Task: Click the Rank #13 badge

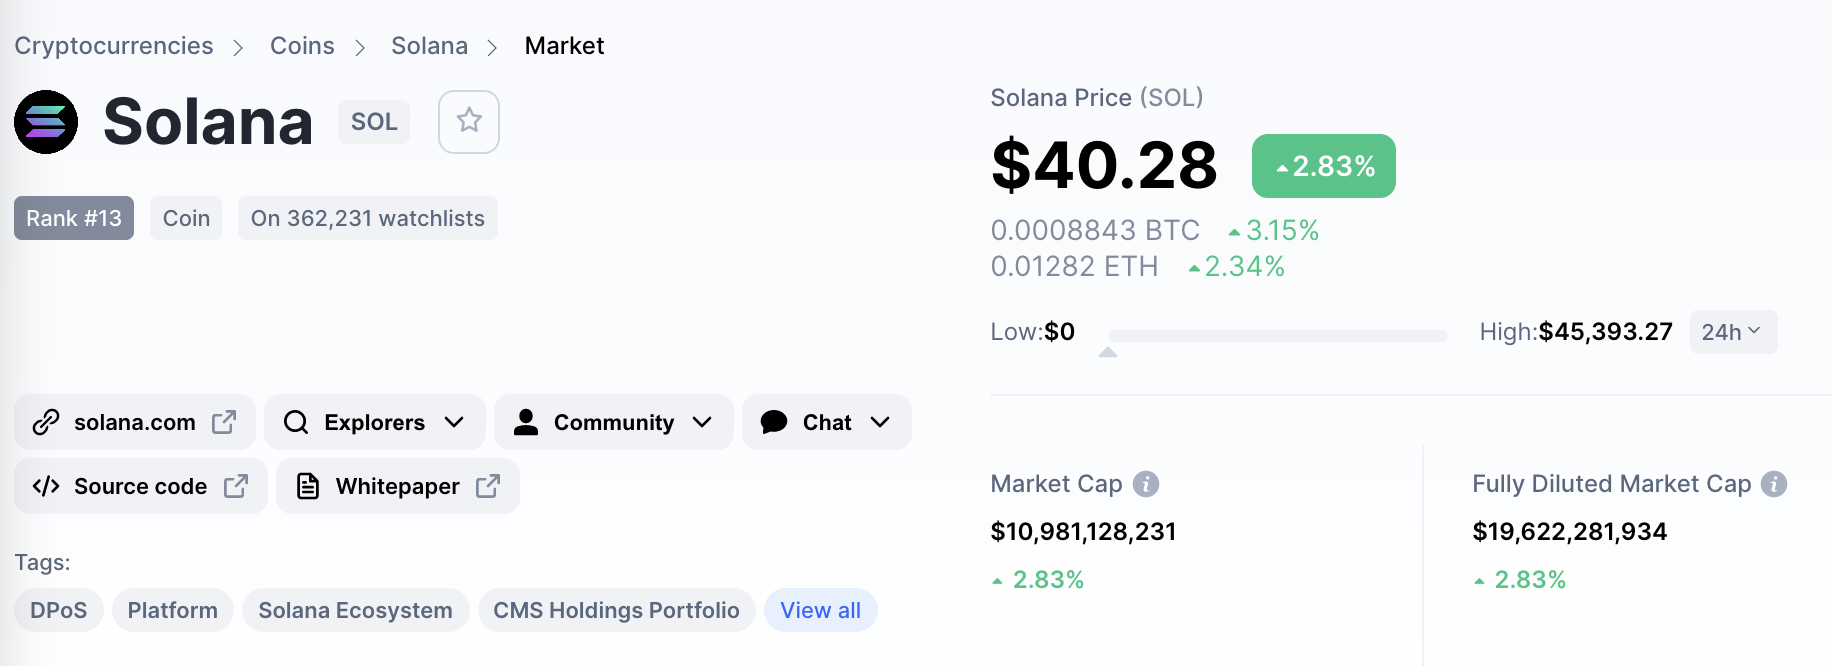Action: [x=74, y=218]
